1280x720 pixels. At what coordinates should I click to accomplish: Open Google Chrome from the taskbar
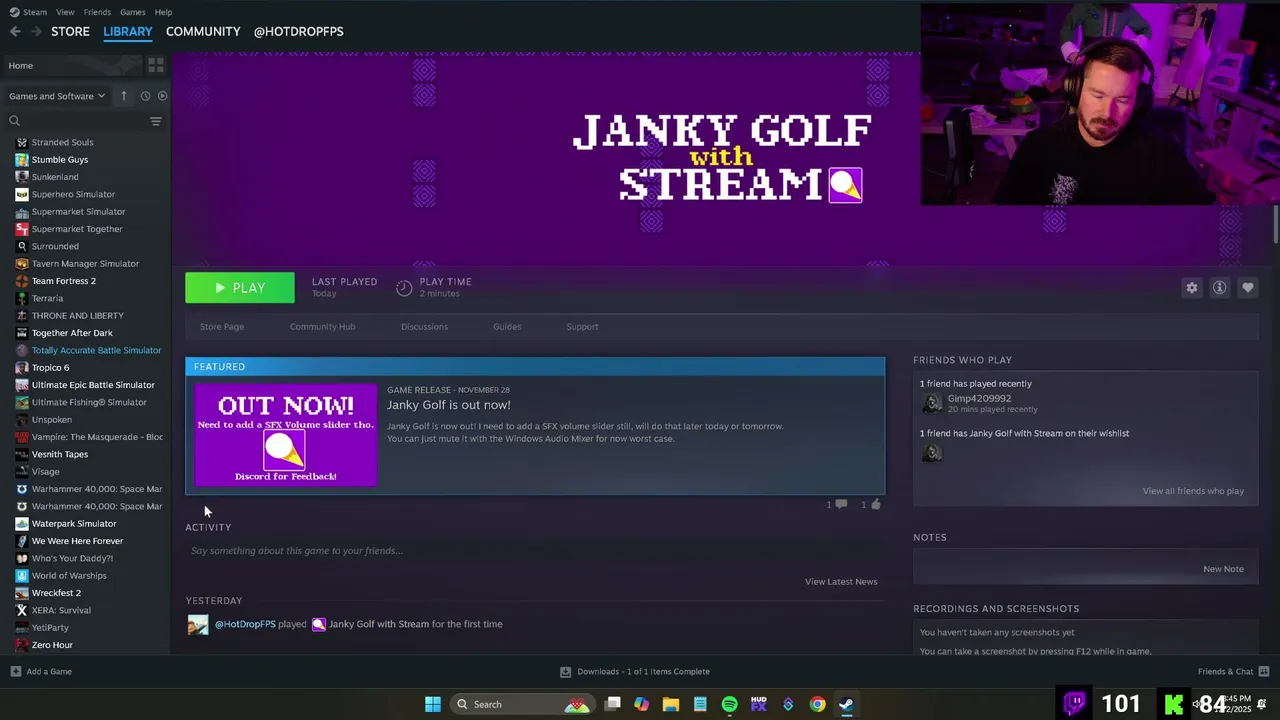(x=817, y=704)
